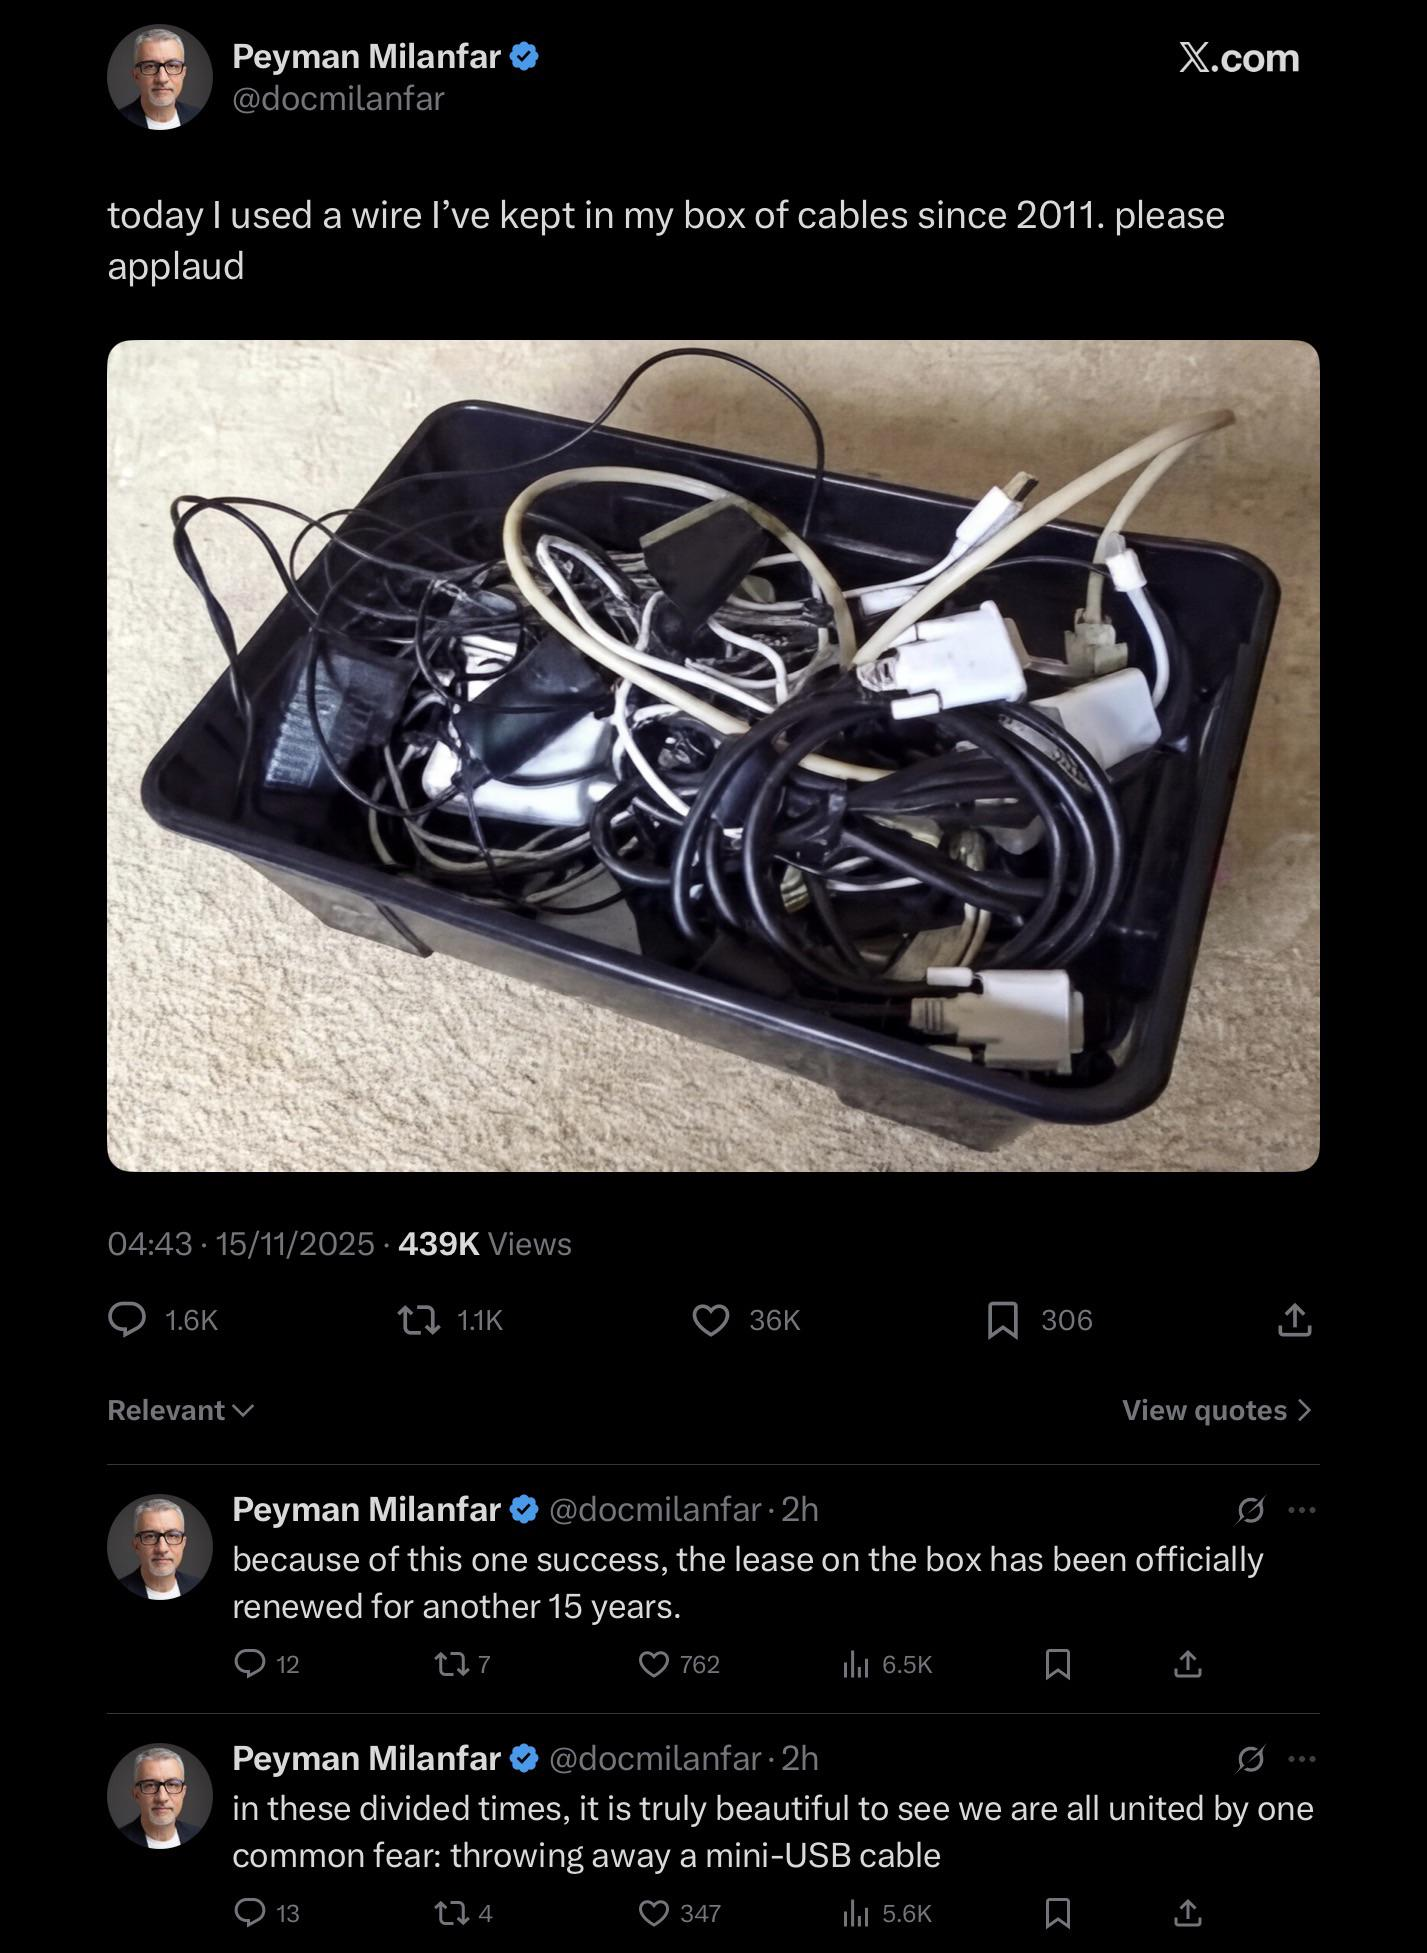Screen dimensions: 1427x1953
Task: Like the lease renewal reply with 762
Action: pos(654,1664)
